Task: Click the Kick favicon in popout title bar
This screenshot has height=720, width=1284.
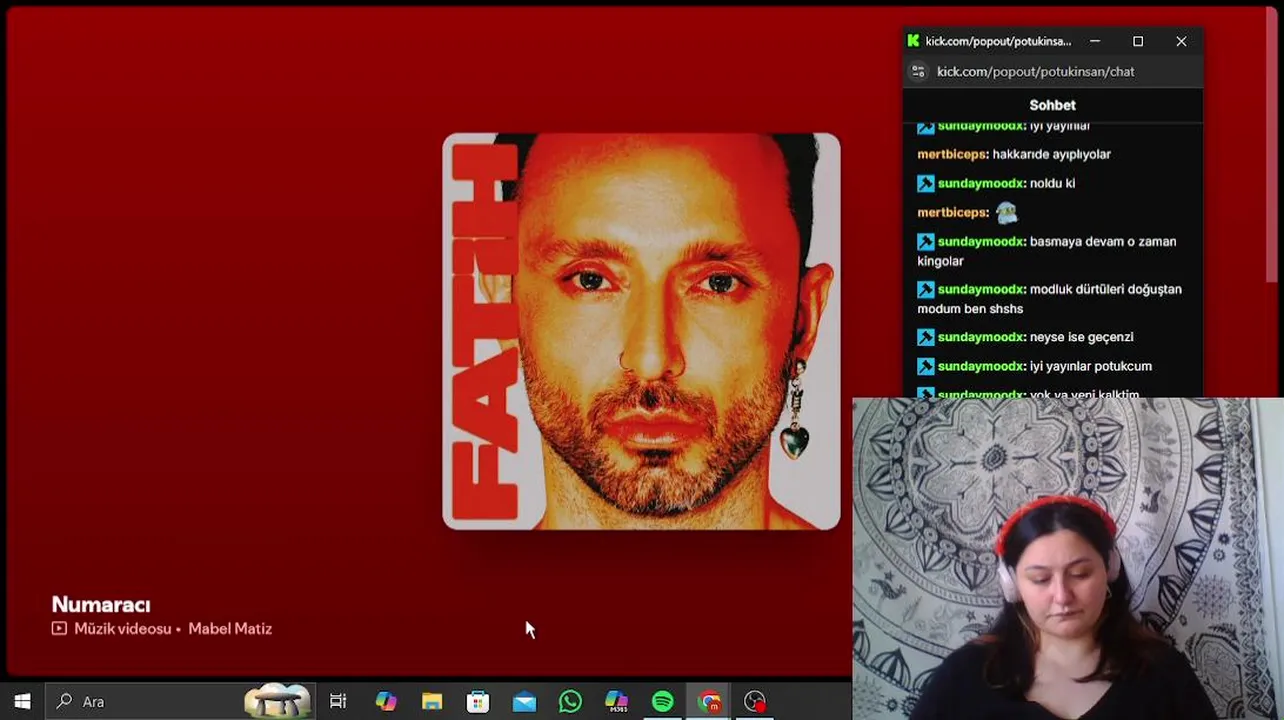Action: point(913,41)
